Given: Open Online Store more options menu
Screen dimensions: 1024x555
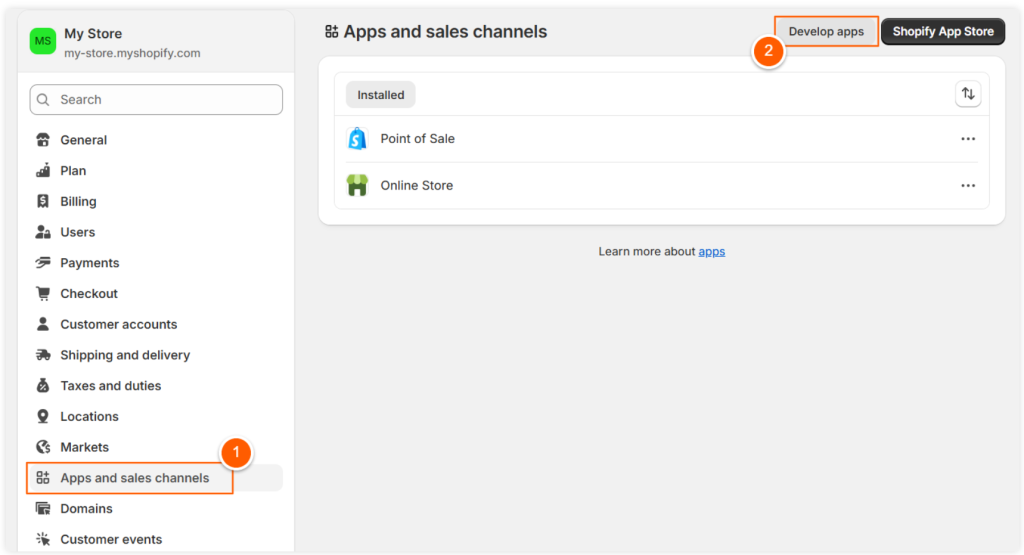Looking at the screenshot, I should (x=968, y=185).
